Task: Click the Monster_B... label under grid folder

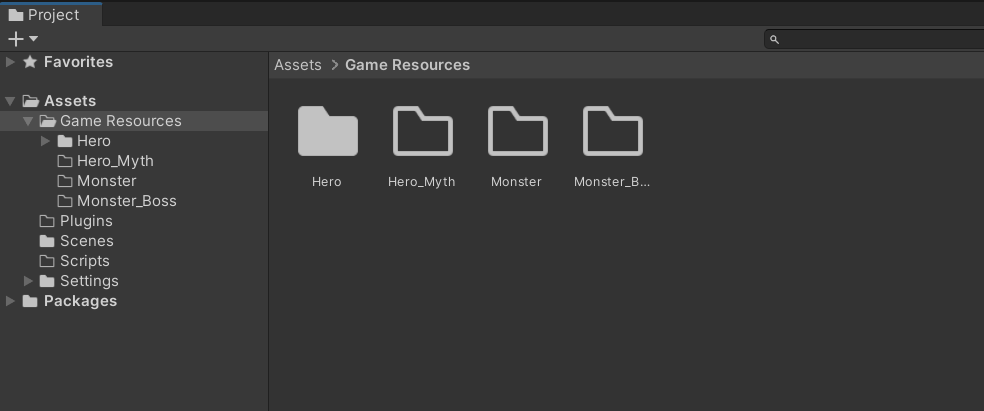Action: (612, 182)
